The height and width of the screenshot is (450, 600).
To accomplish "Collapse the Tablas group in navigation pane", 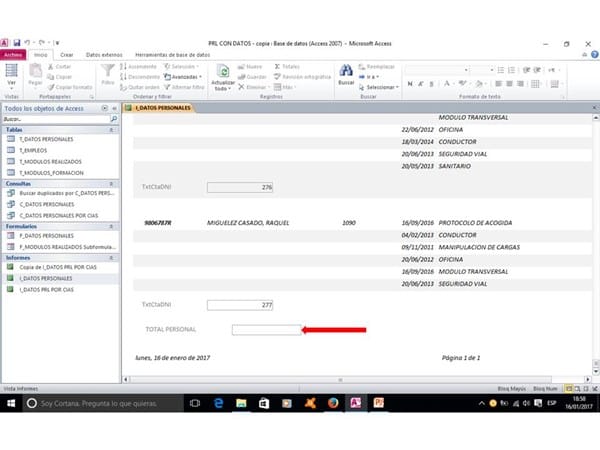I will [x=112, y=129].
